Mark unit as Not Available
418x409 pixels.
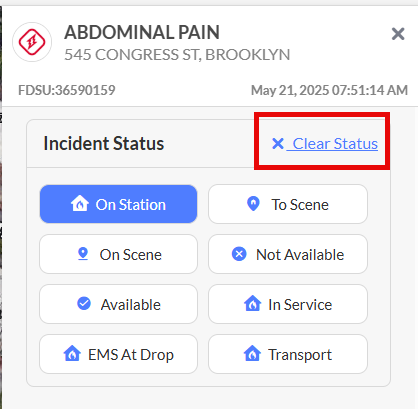coord(288,254)
